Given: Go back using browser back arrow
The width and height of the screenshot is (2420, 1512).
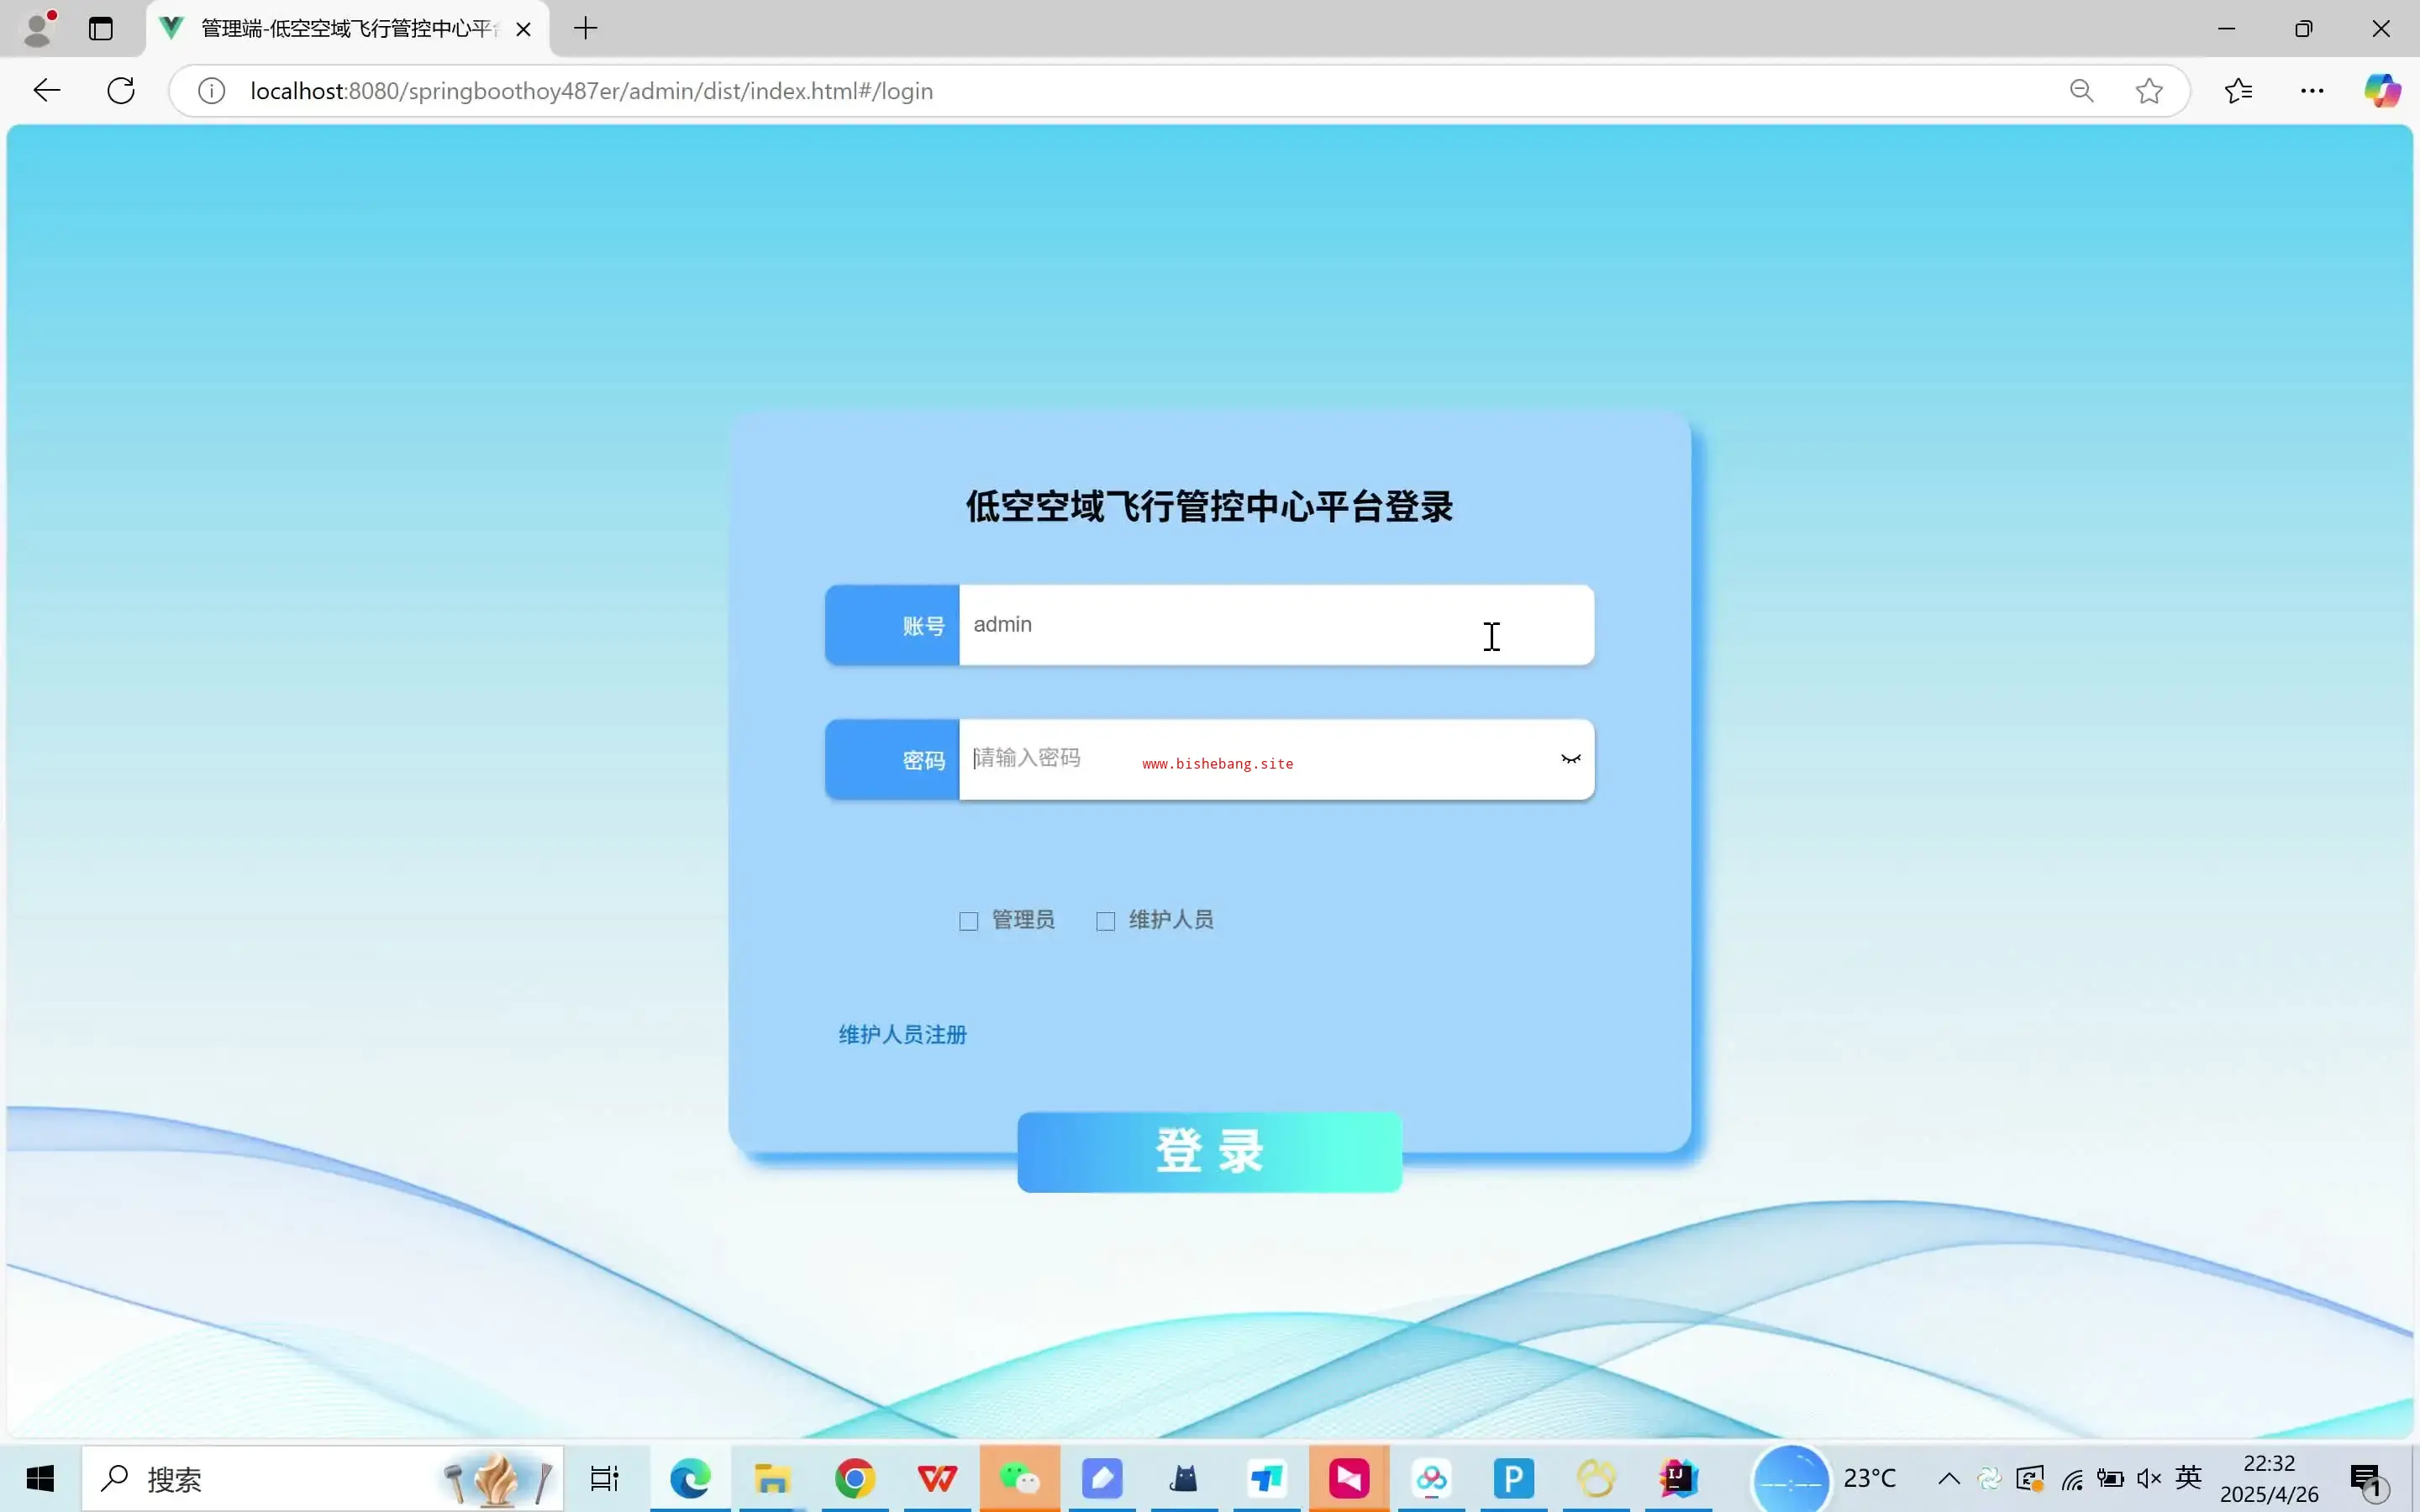Looking at the screenshot, I should point(47,91).
